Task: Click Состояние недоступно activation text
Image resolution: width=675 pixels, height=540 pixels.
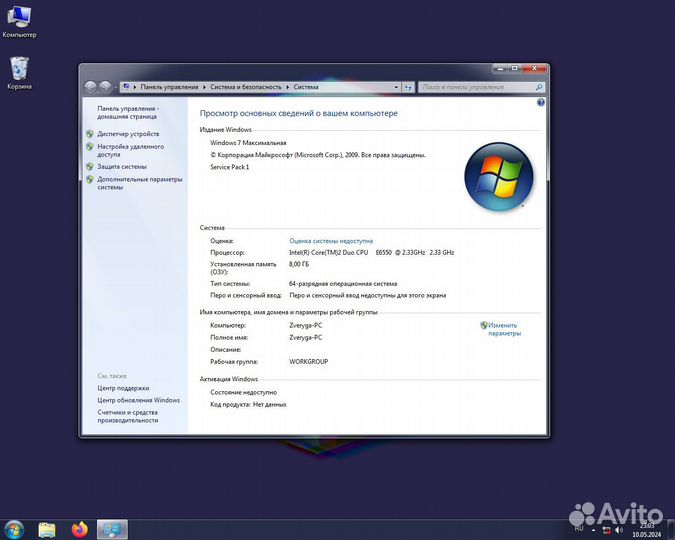Action: (x=244, y=392)
